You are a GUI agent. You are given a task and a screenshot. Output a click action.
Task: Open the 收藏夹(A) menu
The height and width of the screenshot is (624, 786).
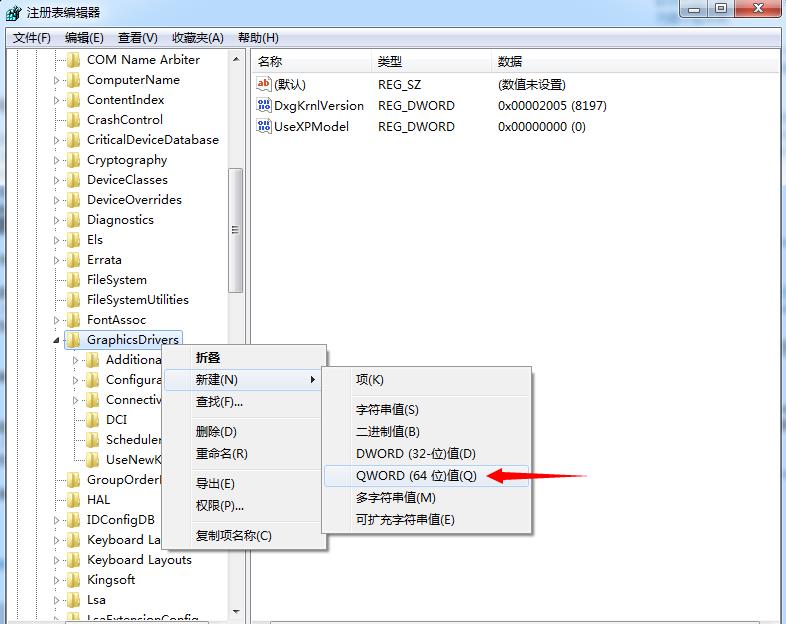[x=198, y=38]
